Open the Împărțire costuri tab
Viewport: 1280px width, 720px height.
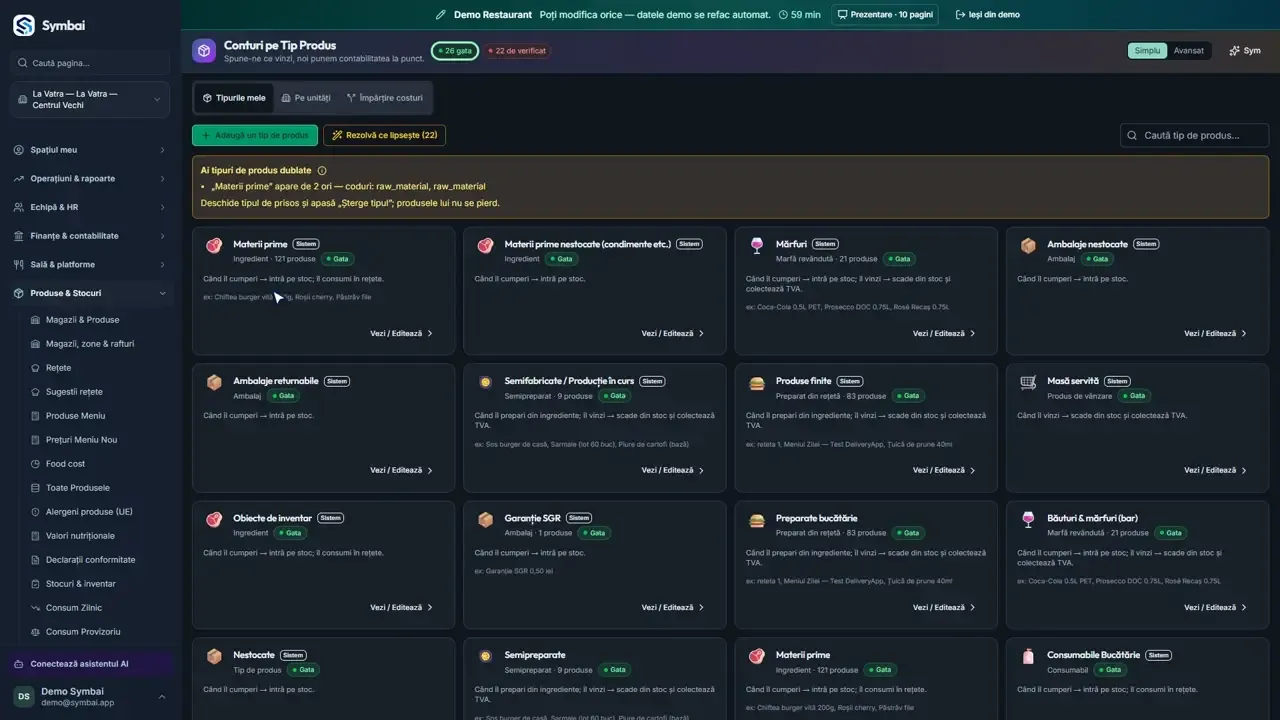(x=385, y=98)
